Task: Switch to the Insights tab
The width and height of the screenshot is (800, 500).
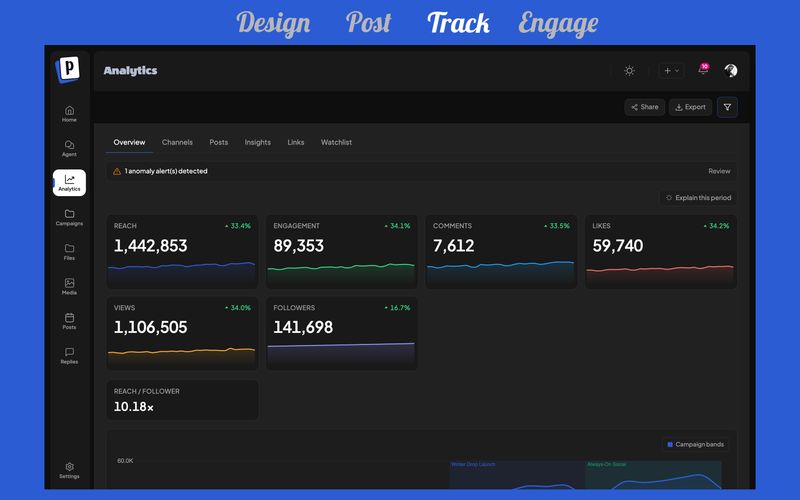Action: (x=258, y=142)
